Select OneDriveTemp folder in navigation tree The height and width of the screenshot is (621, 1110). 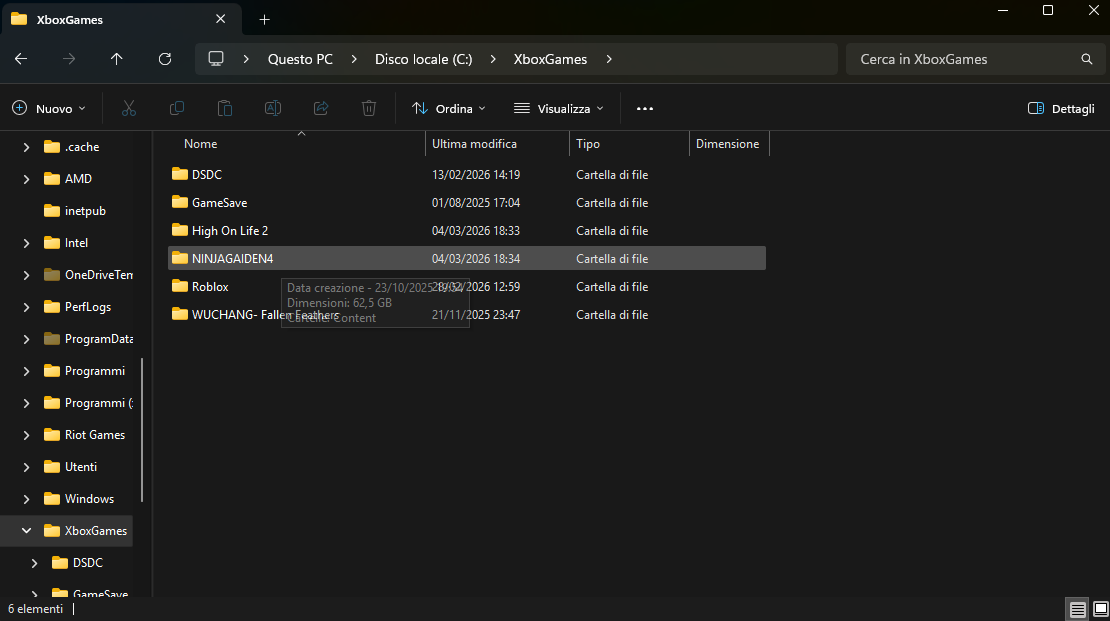88,275
